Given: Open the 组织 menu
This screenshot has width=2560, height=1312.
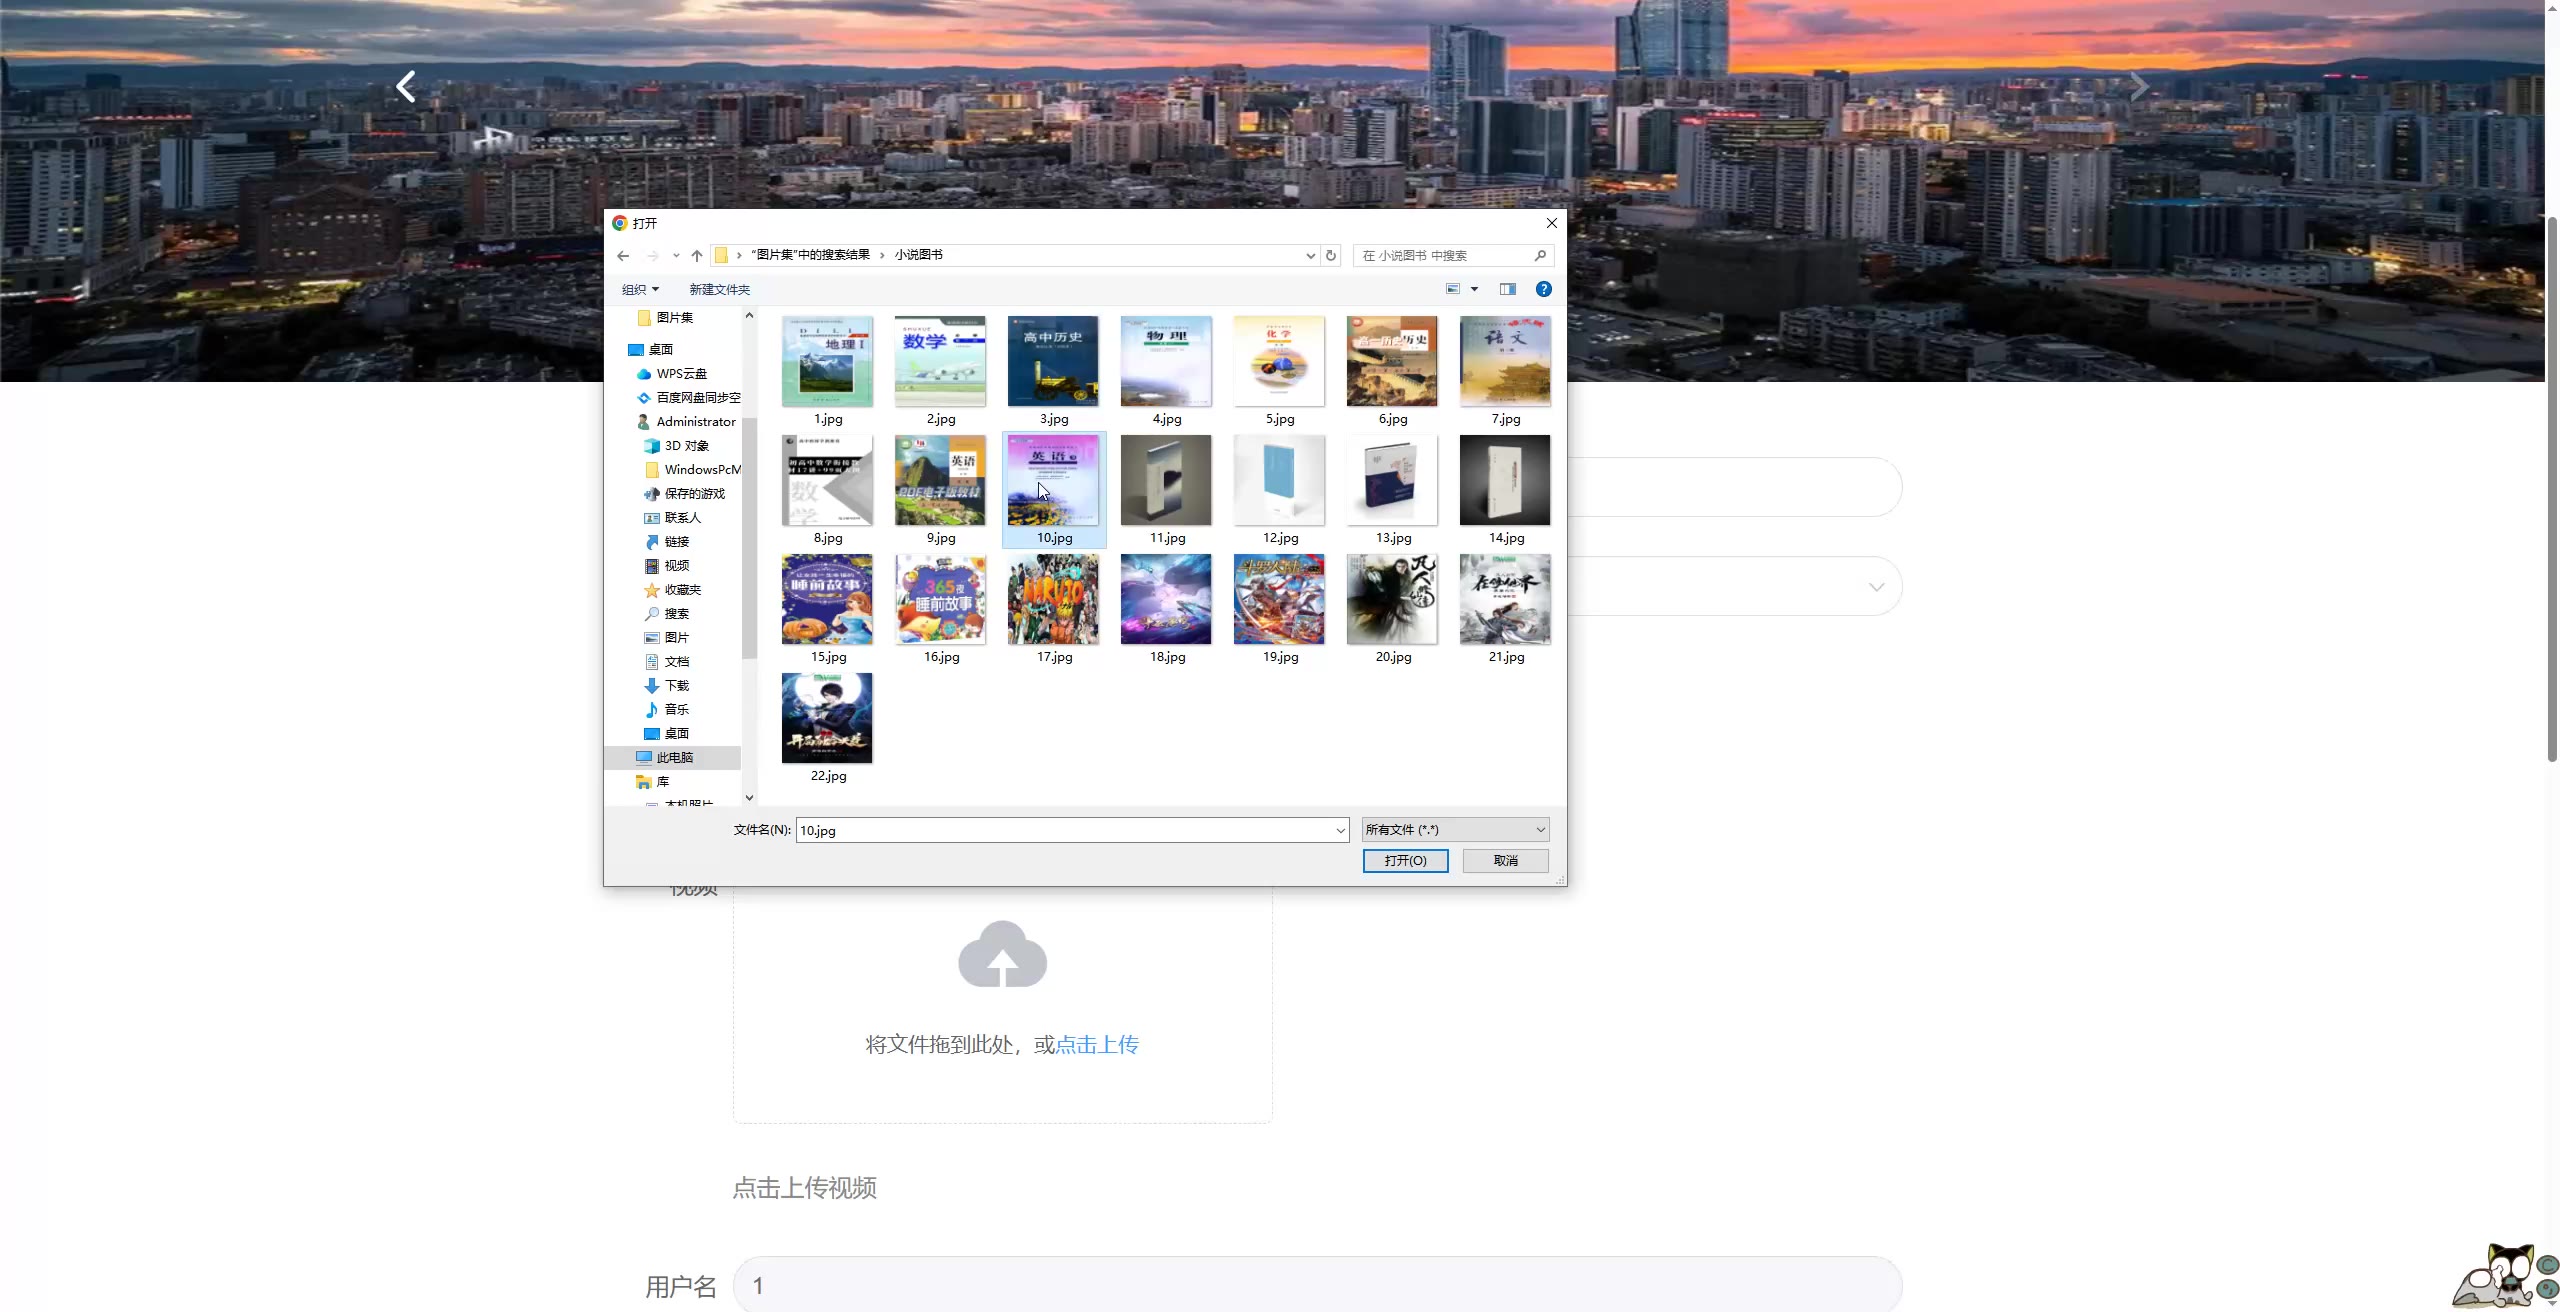Looking at the screenshot, I should coord(640,289).
